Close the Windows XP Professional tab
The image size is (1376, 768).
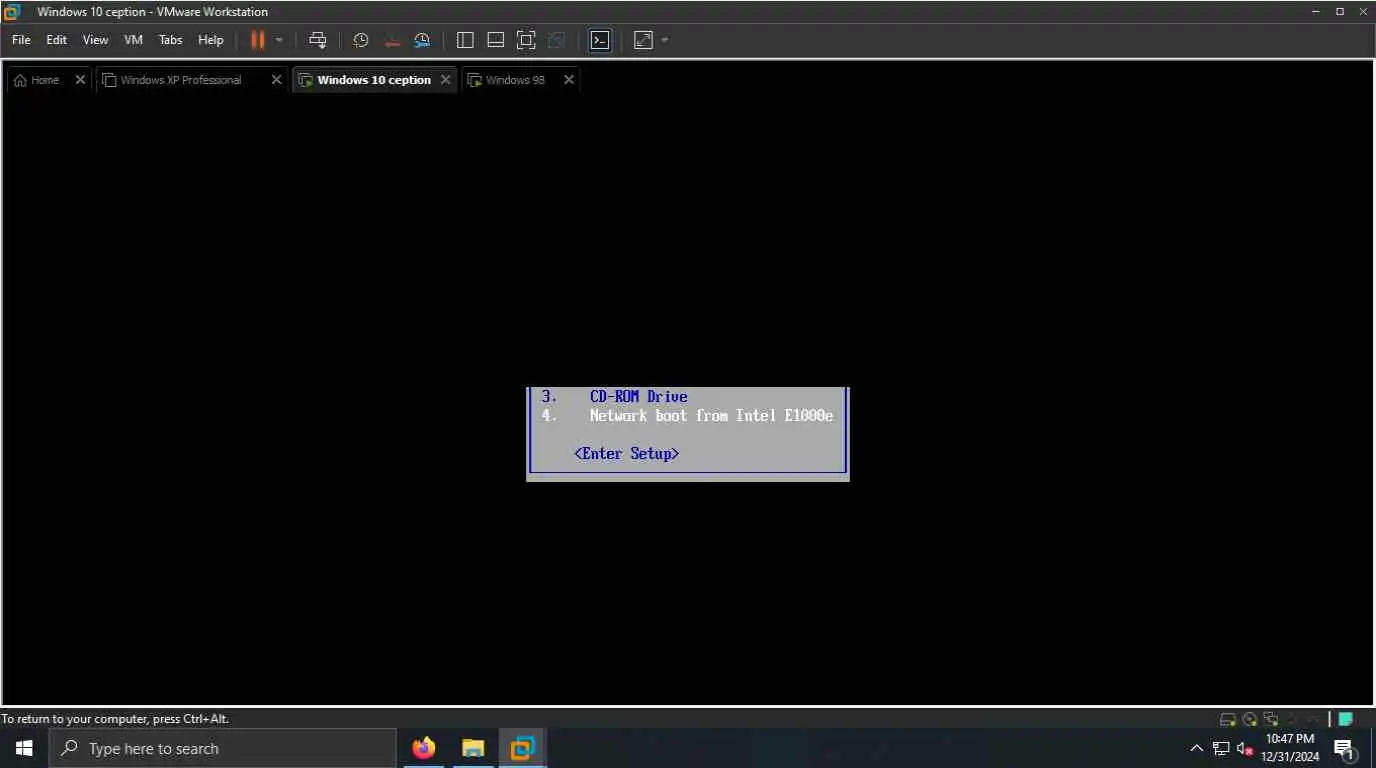point(277,80)
